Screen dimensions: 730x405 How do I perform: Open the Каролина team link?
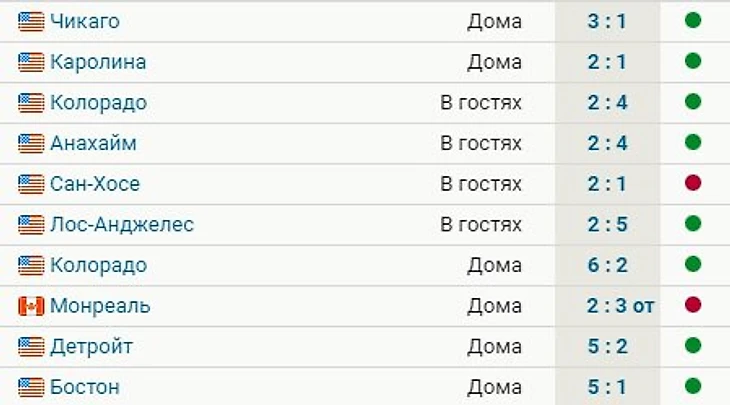(98, 62)
